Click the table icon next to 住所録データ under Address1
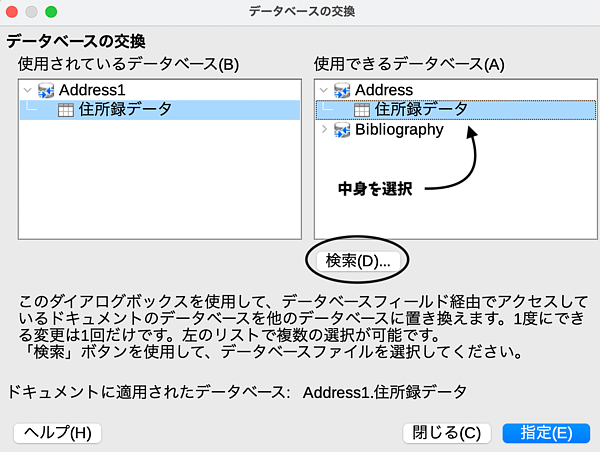The width and height of the screenshot is (600, 452). [x=65, y=110]
